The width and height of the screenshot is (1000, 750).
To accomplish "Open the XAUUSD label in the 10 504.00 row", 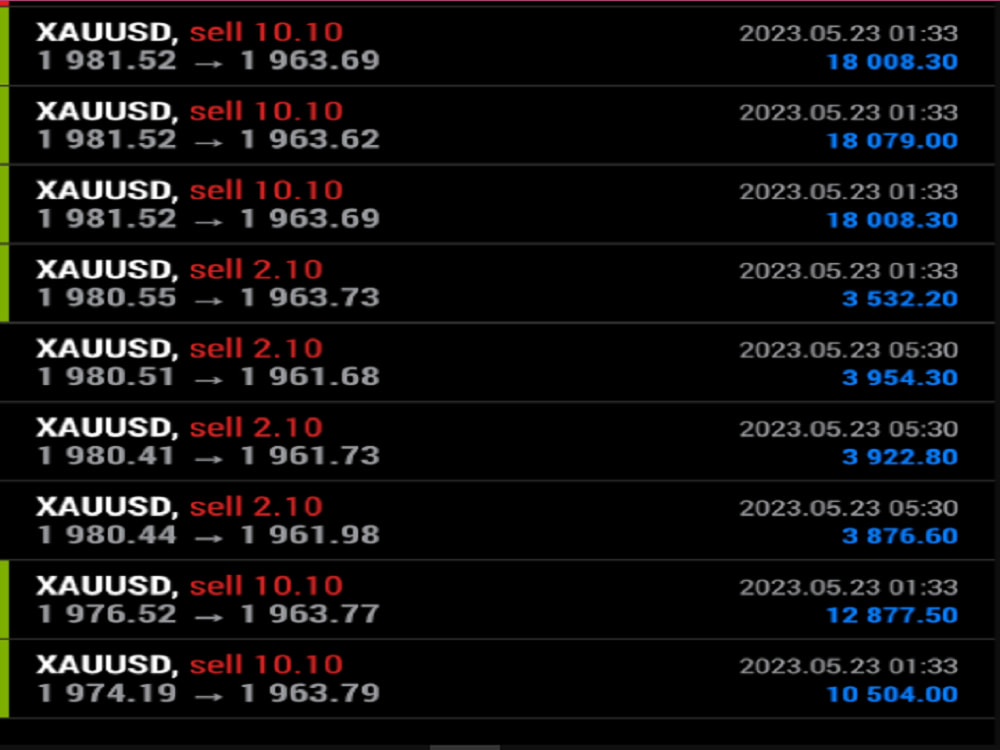I will (107, 665).
